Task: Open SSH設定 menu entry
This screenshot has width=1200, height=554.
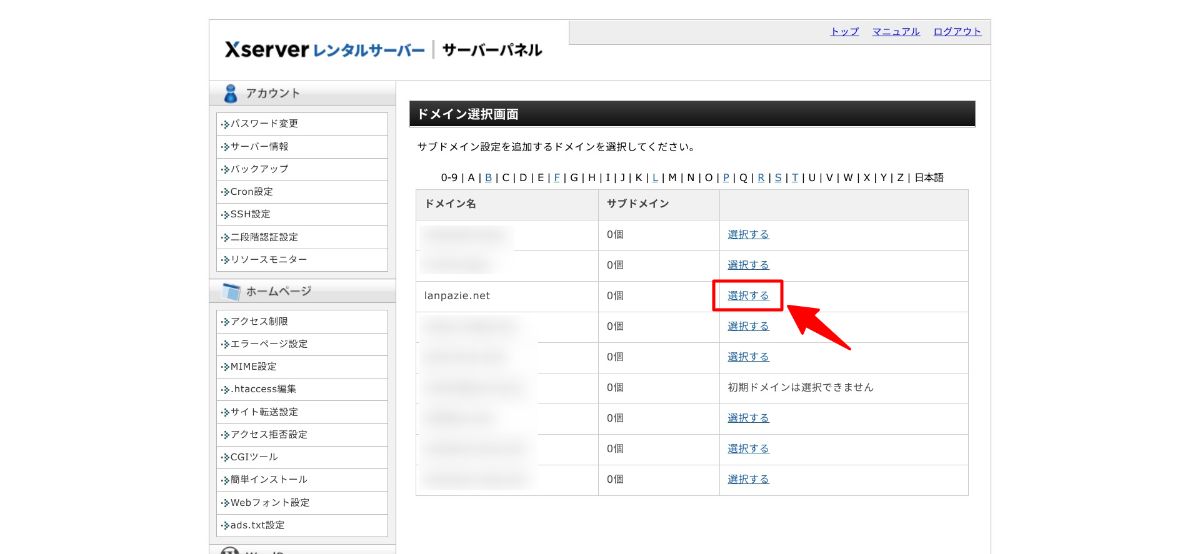Action: [250, 214]
